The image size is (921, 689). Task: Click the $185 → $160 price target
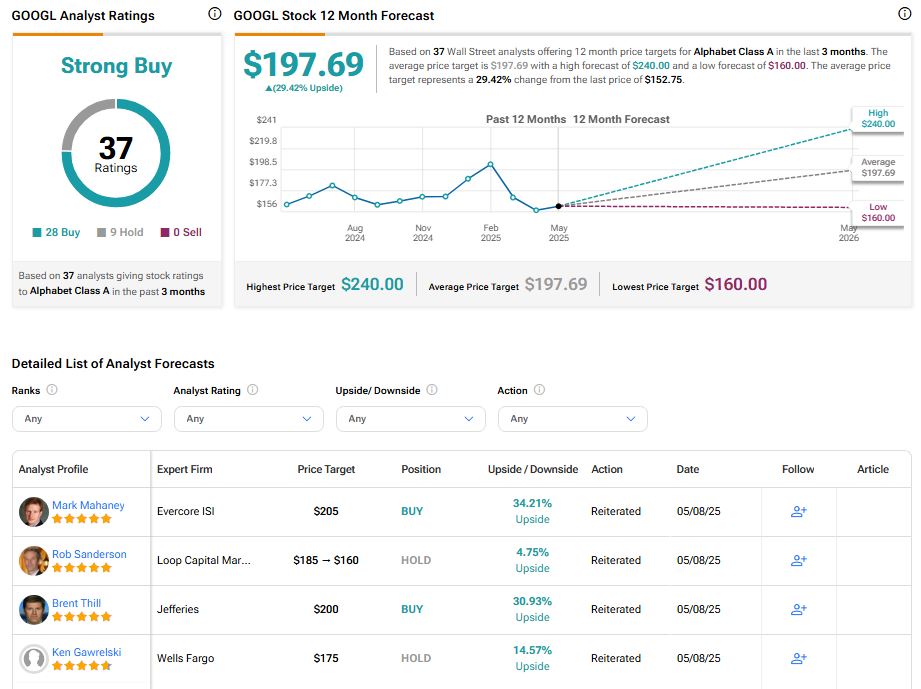tap(326, 560)
